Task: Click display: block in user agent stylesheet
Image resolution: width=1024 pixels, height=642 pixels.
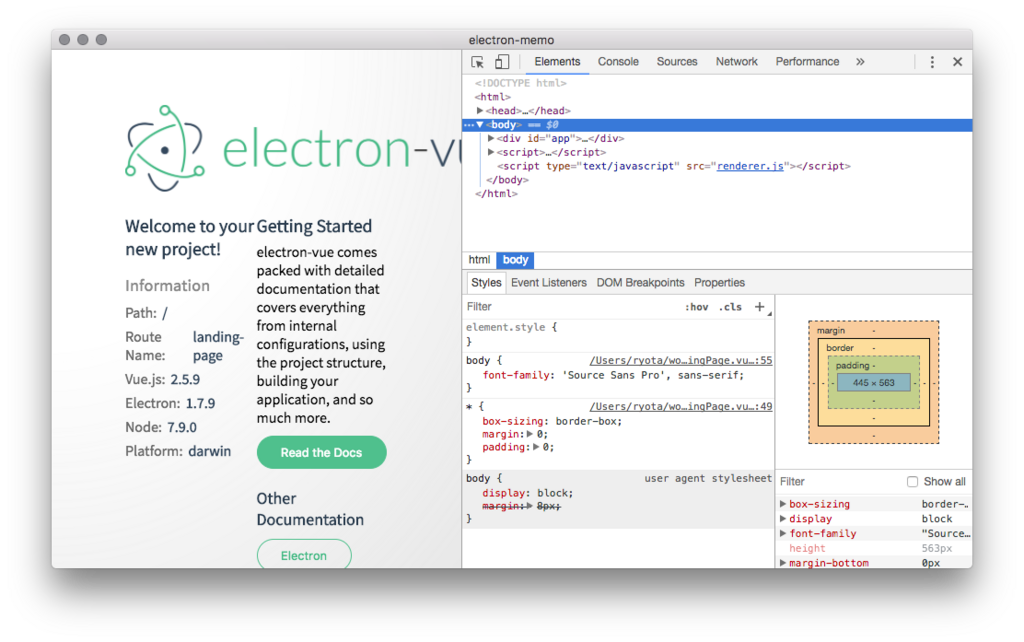Action: click(x=528, y=493)
